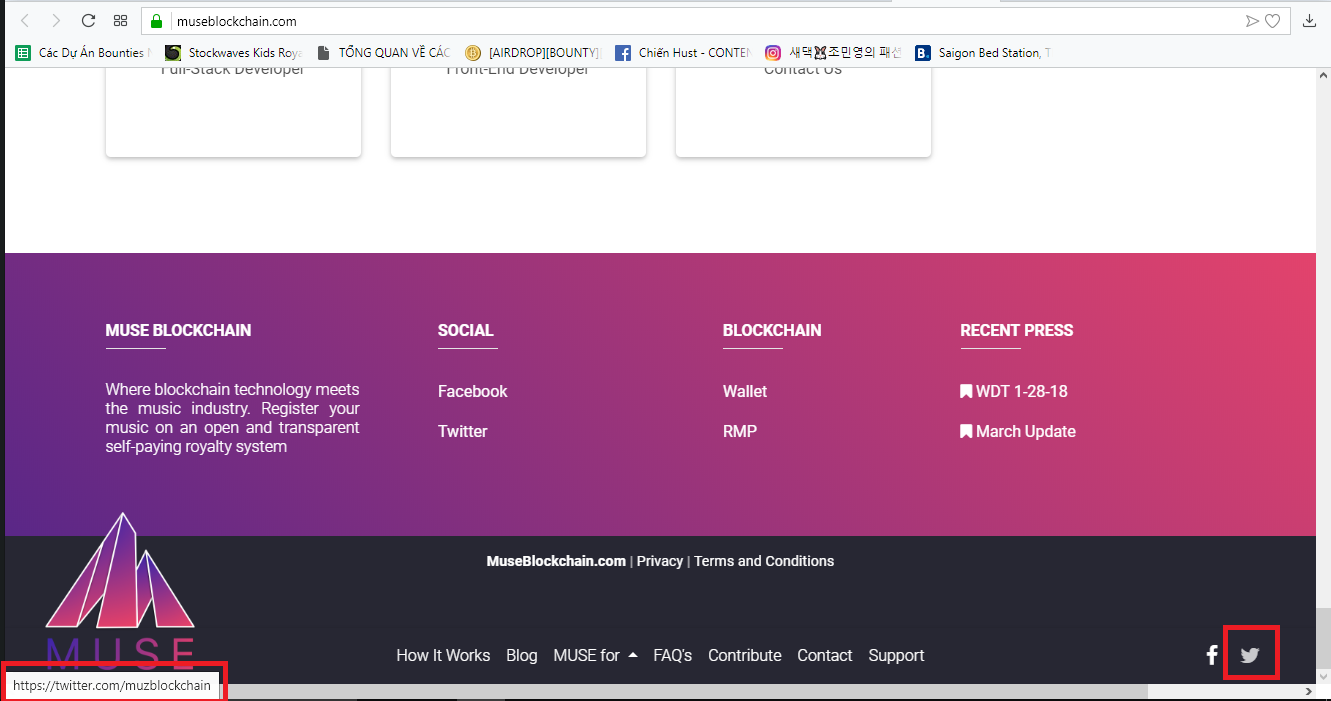
Task: Open Support in the footer menu
Action: click(896, 655)
